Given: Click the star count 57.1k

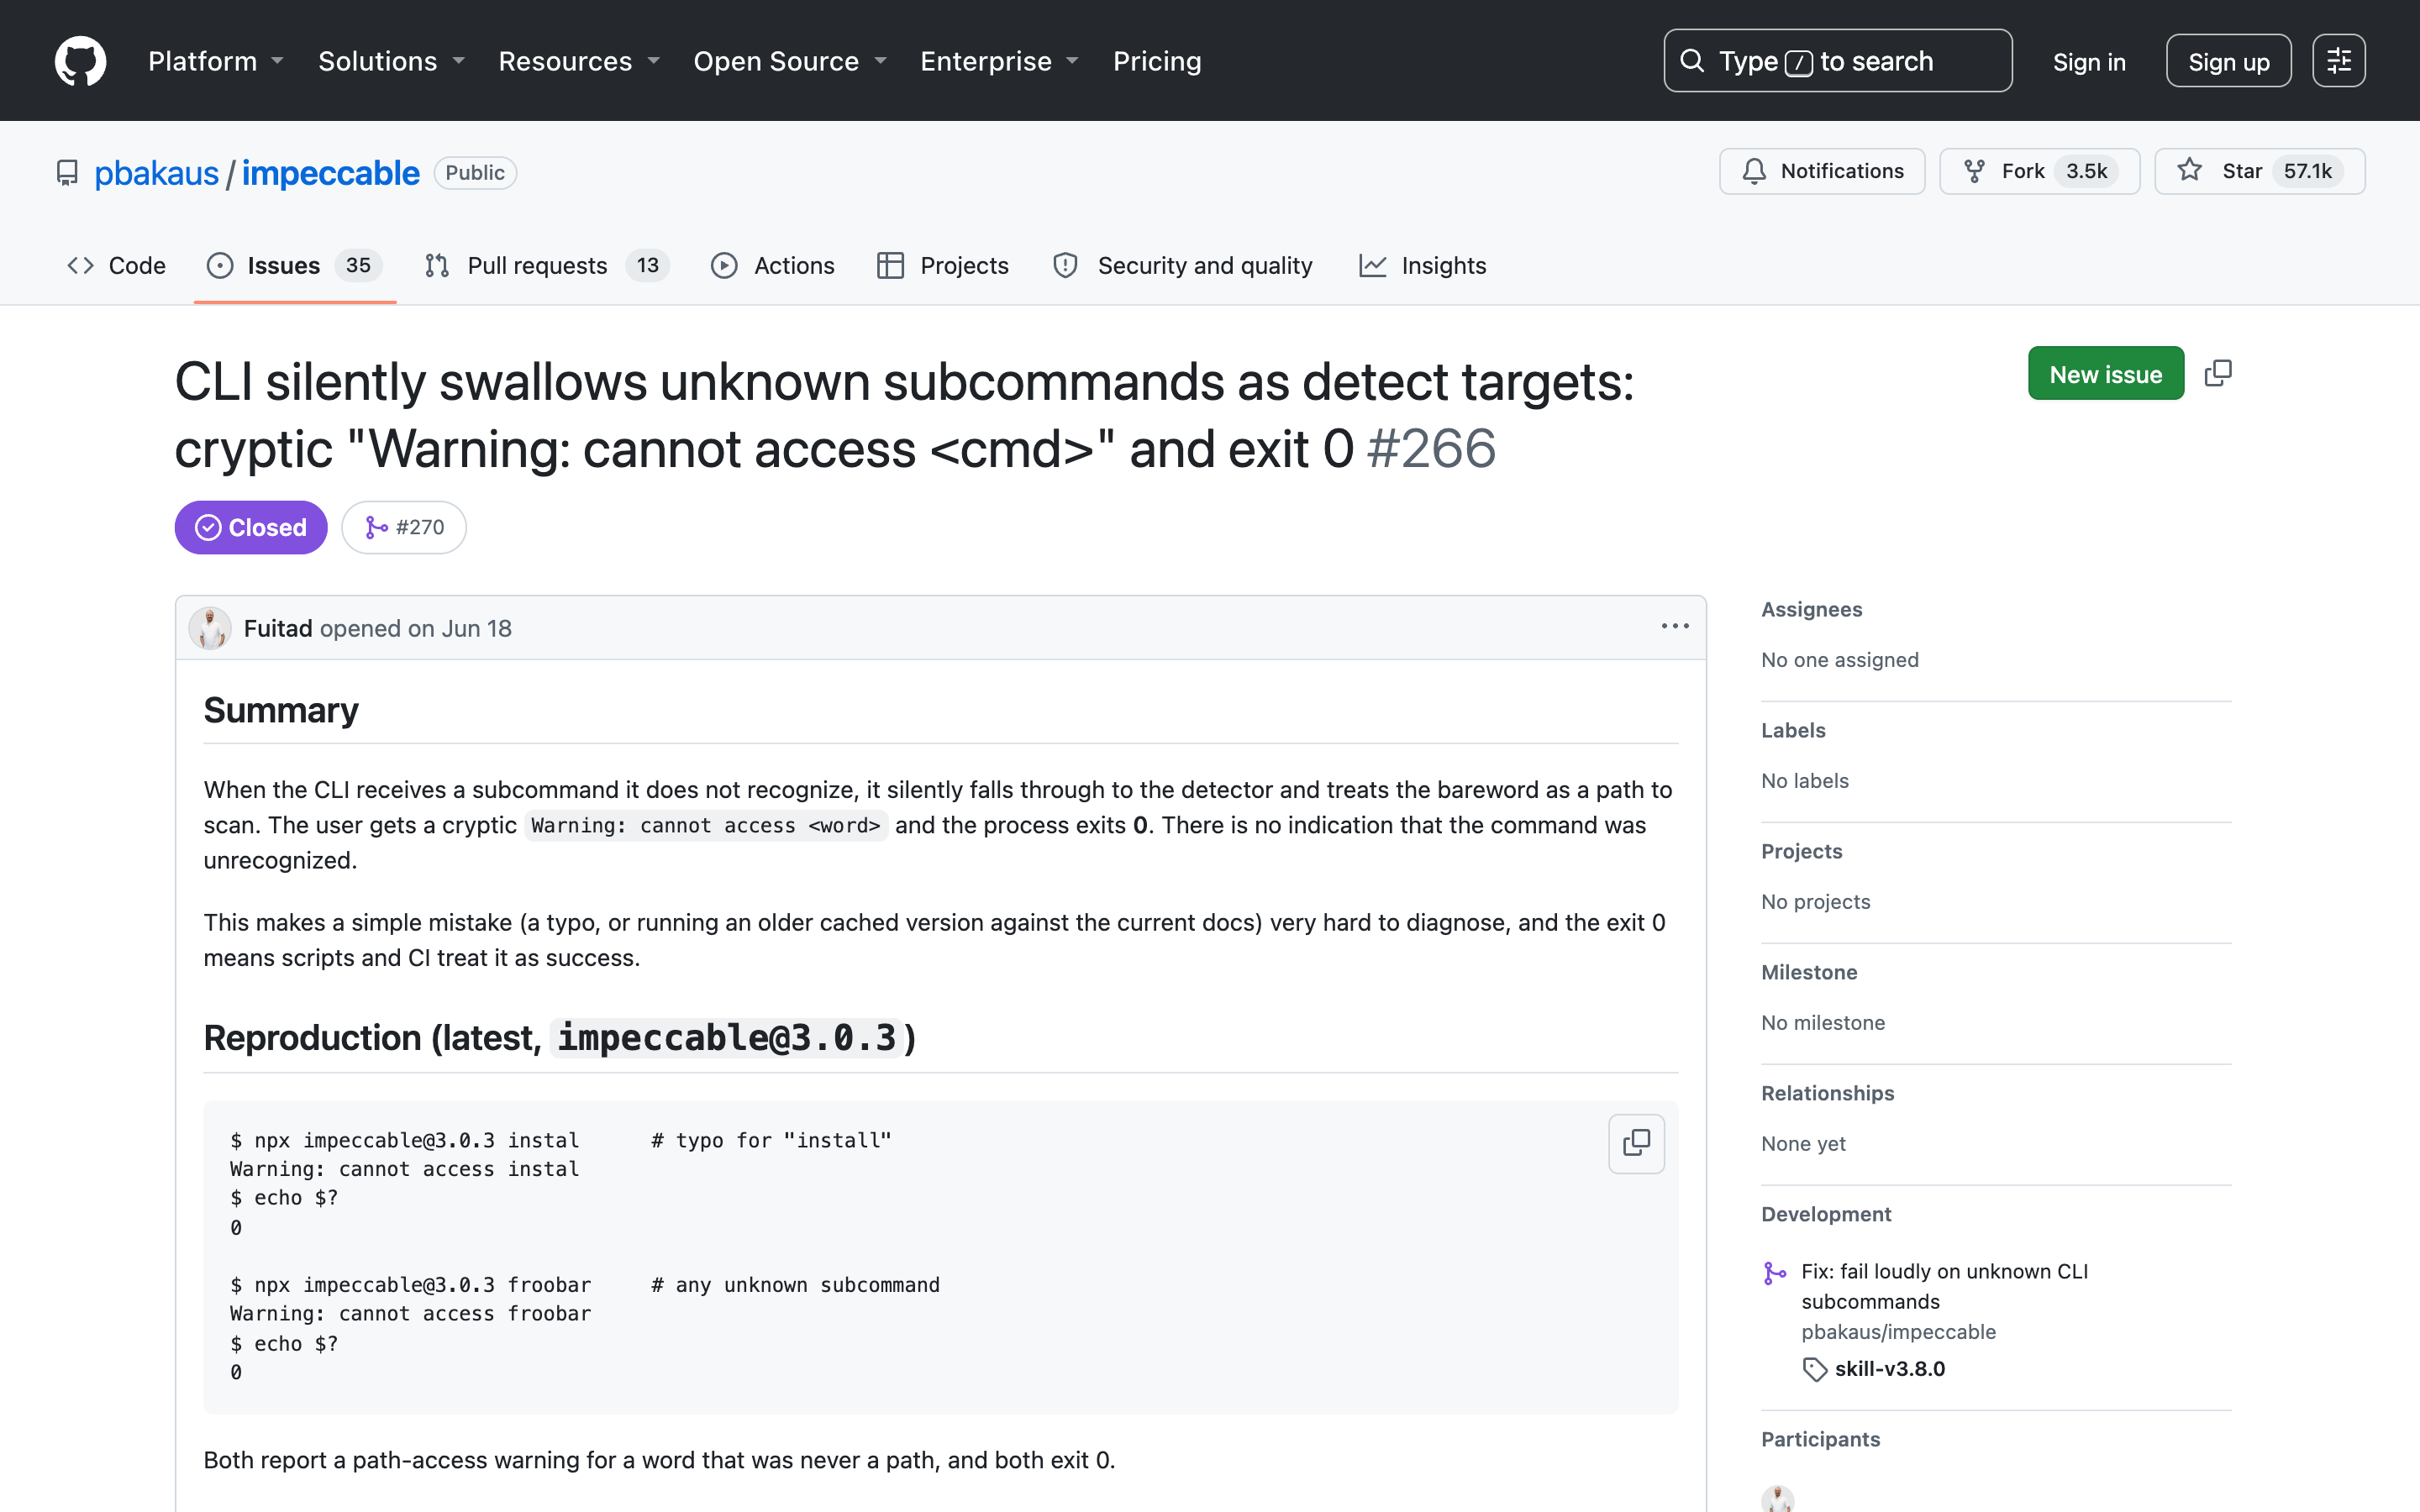Looking at the screenshot, I should (2307, 171).
